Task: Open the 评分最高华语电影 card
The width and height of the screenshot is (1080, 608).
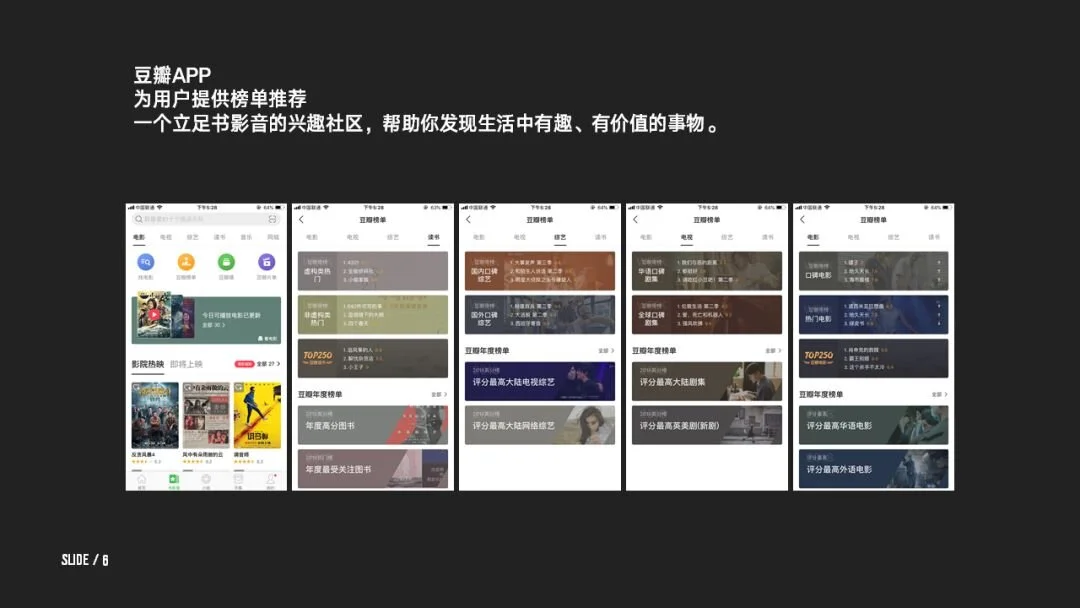Action: pos(873,425)
